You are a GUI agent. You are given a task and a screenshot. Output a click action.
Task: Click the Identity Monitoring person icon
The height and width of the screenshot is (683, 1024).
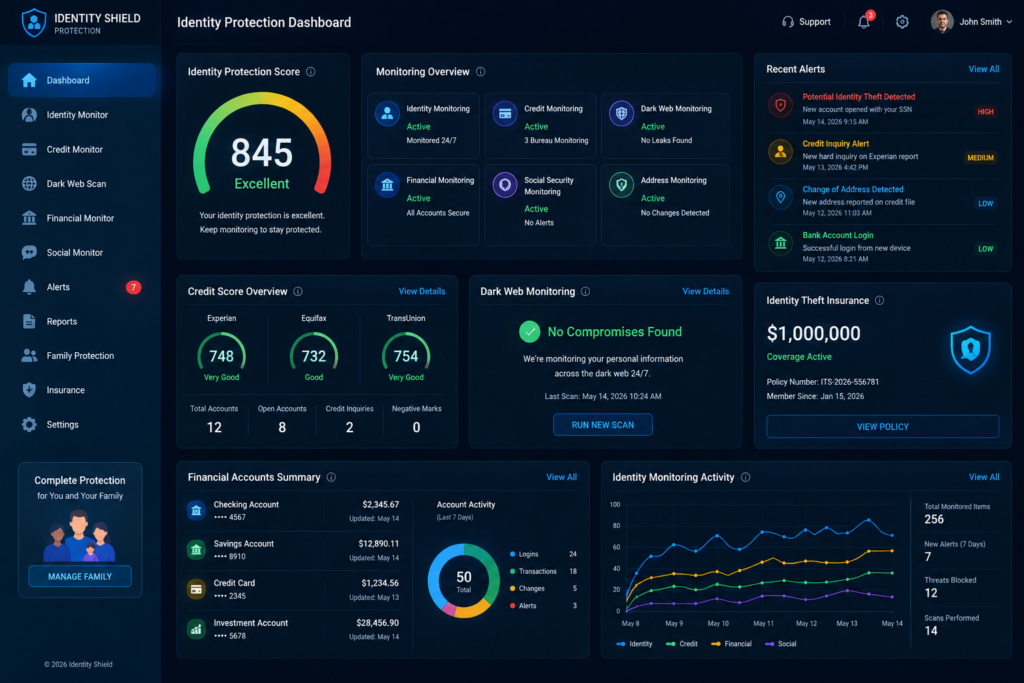[x=387, y=114]
